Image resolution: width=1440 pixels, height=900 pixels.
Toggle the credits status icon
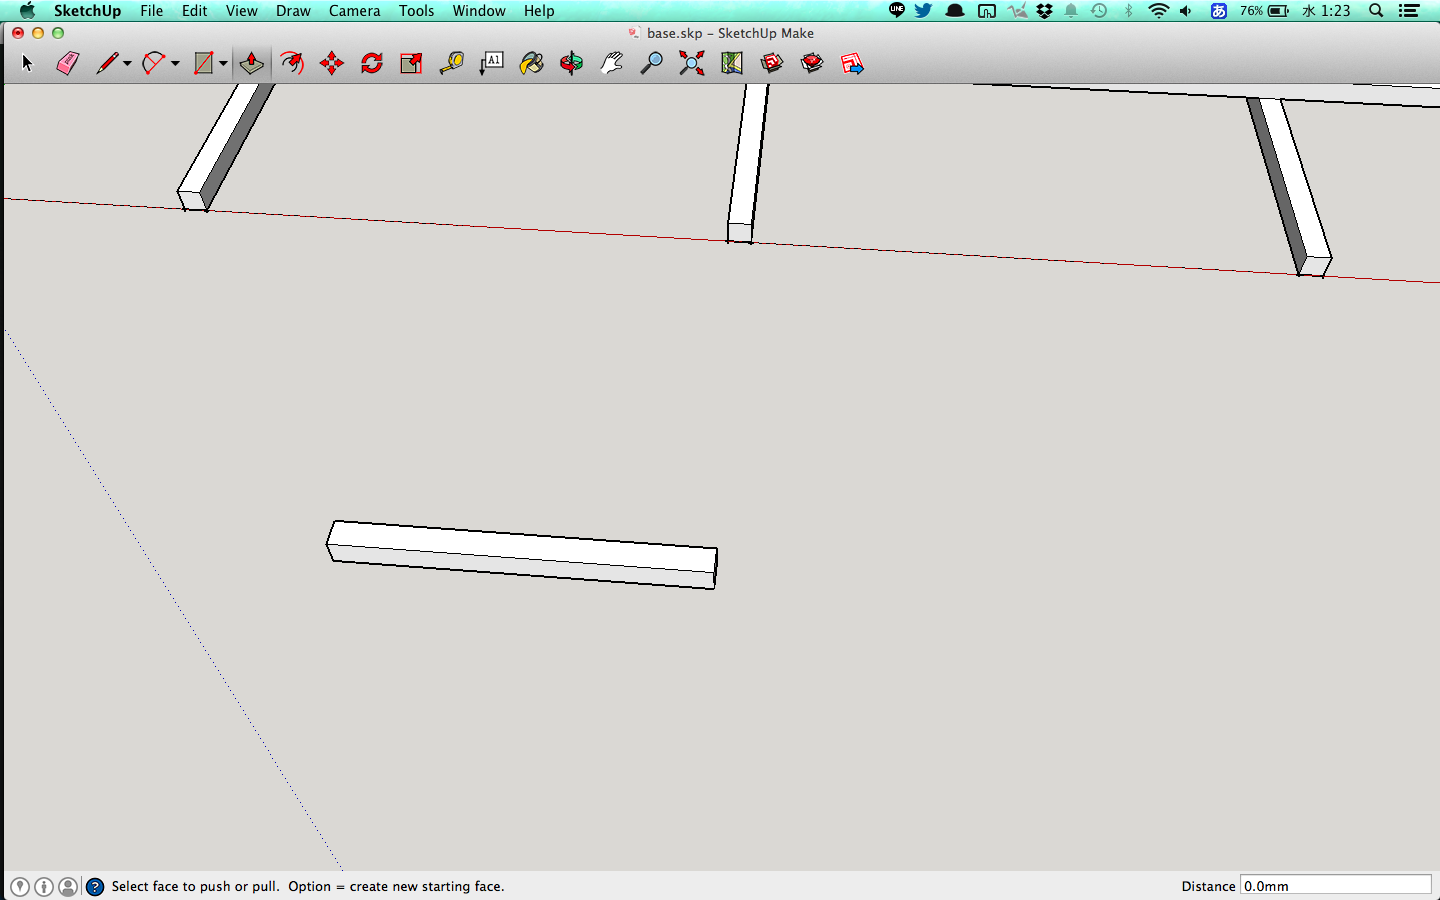(x=44, y=887)
